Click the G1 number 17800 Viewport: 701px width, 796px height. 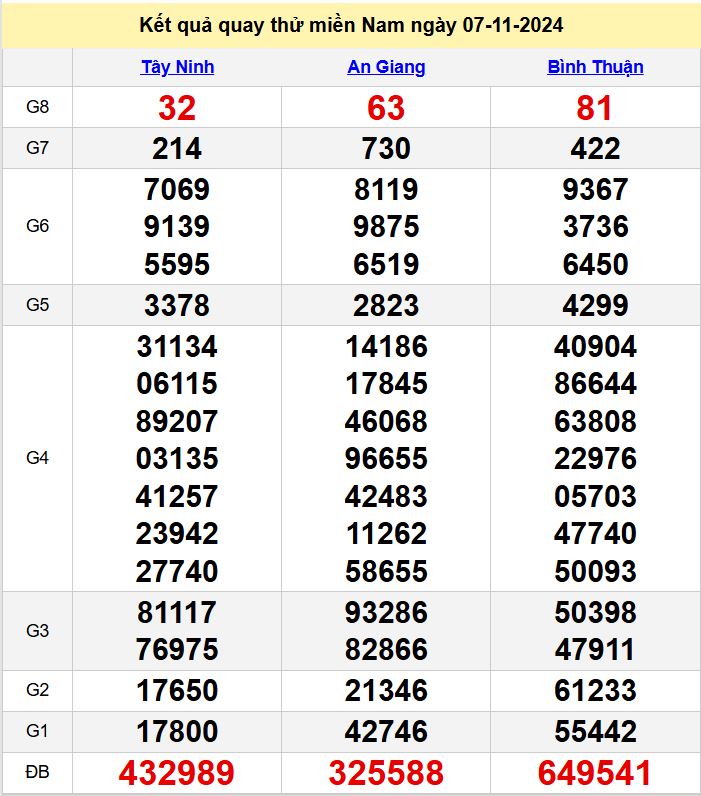point(177,732)
